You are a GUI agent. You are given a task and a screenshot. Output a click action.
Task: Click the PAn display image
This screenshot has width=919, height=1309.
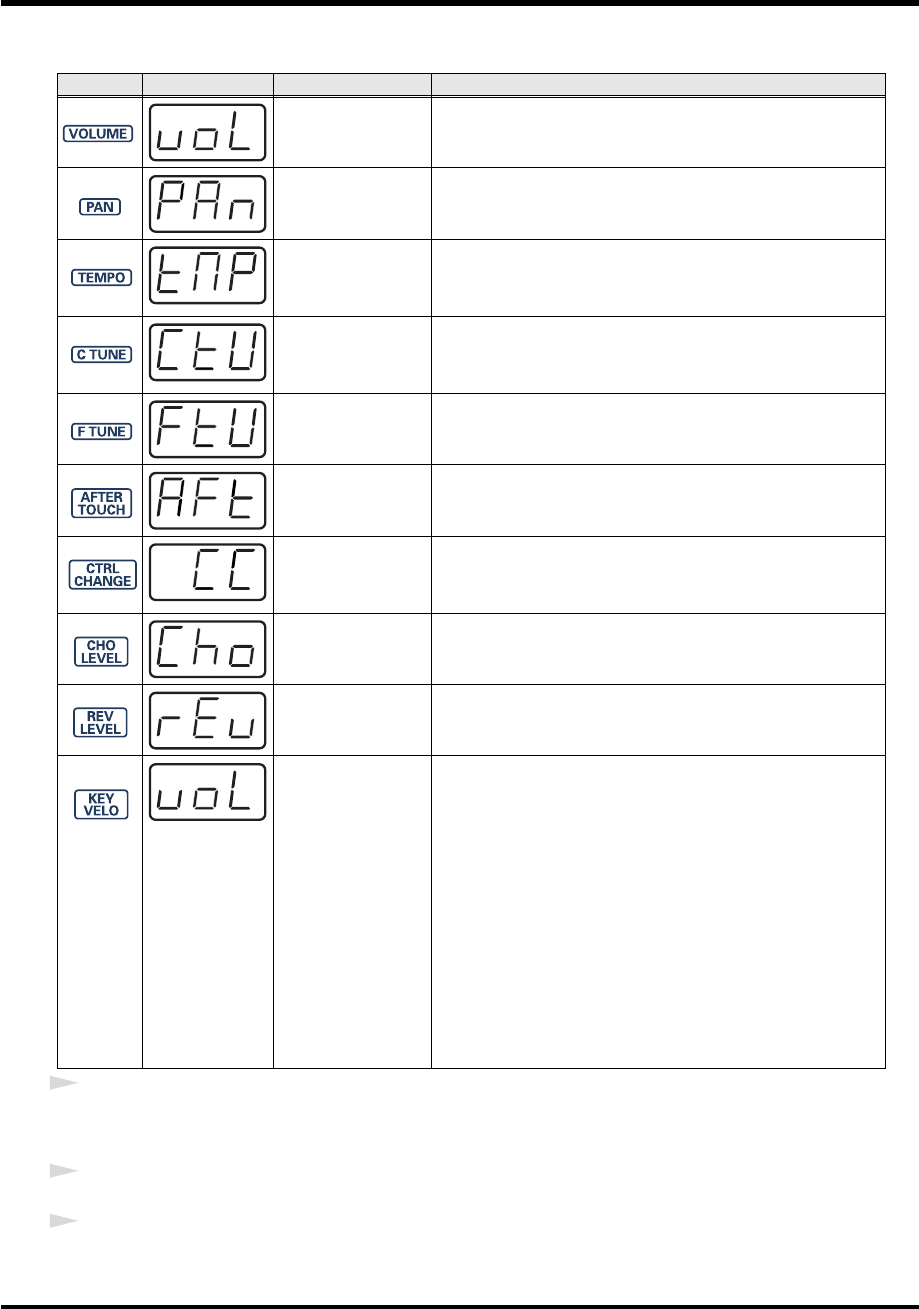pyautogui.click(x=208, y=204)
